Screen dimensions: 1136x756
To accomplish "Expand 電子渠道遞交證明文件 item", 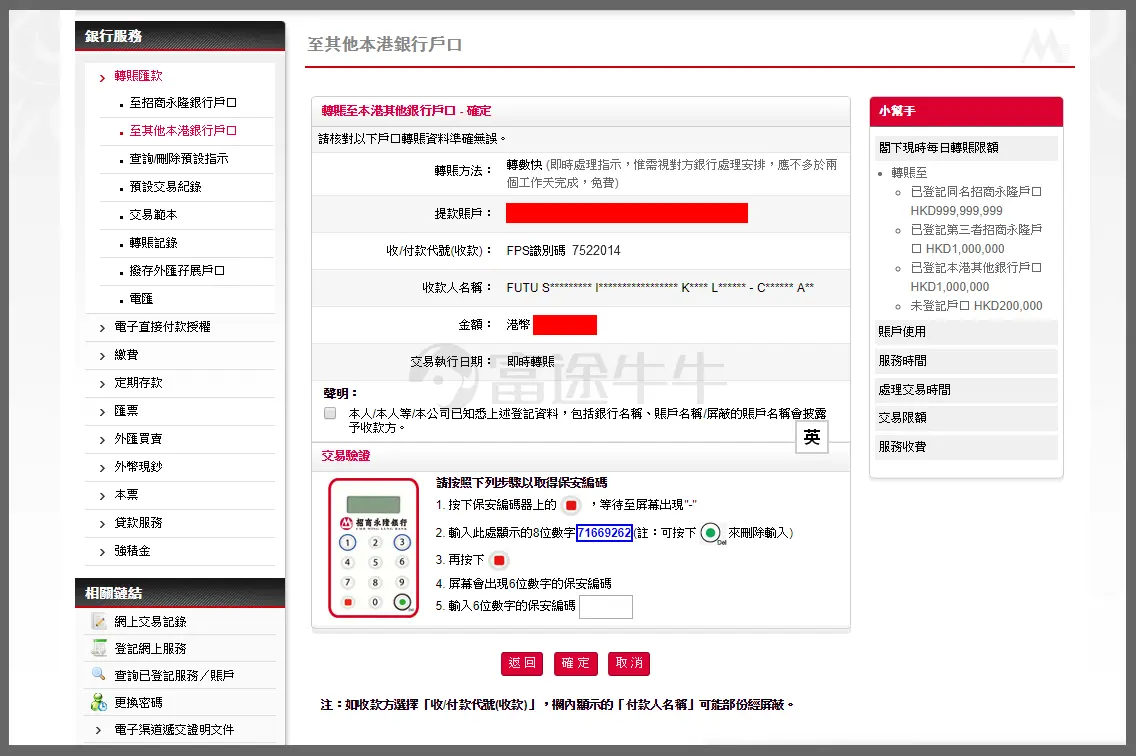I will tap(174, 730).
